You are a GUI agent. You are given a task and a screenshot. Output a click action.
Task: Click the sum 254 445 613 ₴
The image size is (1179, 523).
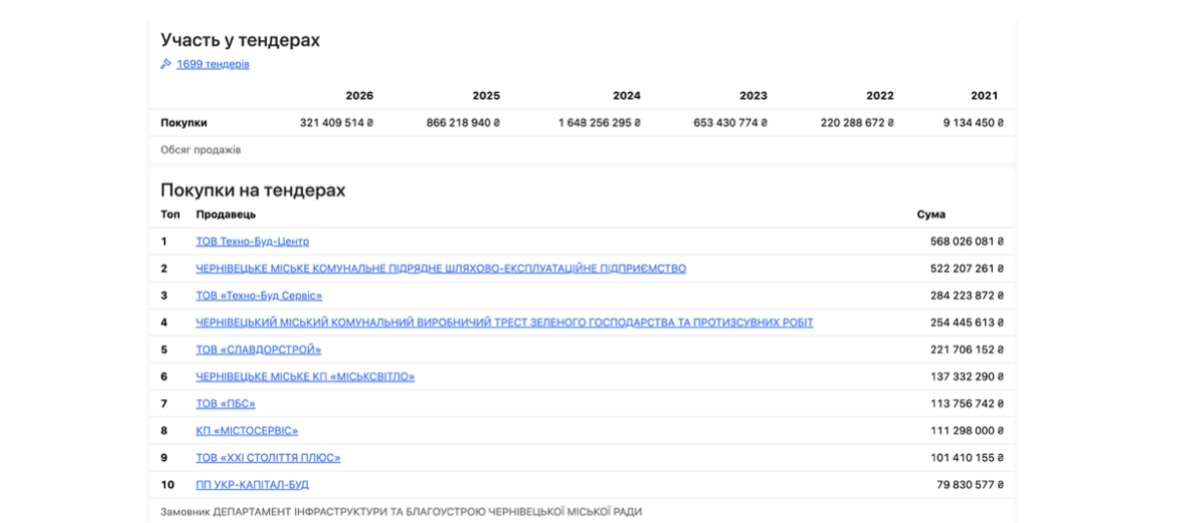(x=967, y=323)
